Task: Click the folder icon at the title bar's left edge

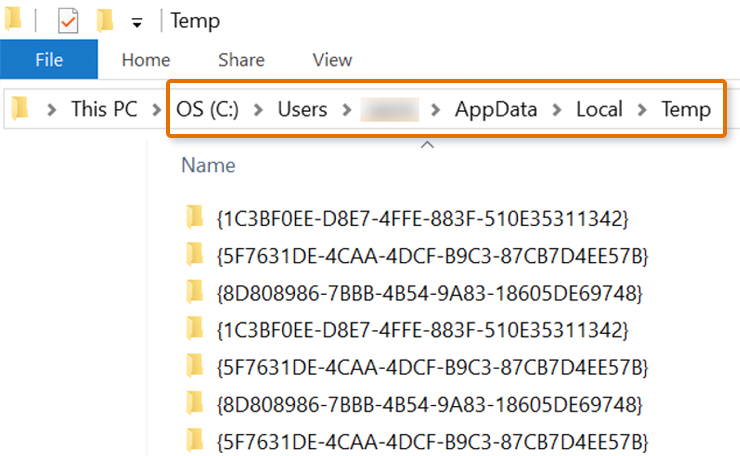Action: pos(13,19)
